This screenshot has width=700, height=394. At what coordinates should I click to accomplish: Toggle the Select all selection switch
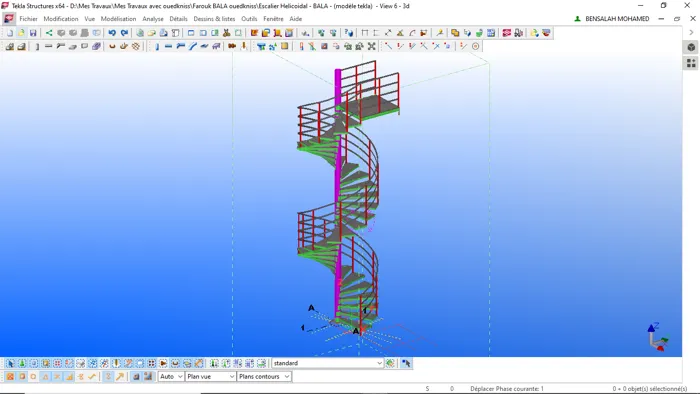(10, 363)
